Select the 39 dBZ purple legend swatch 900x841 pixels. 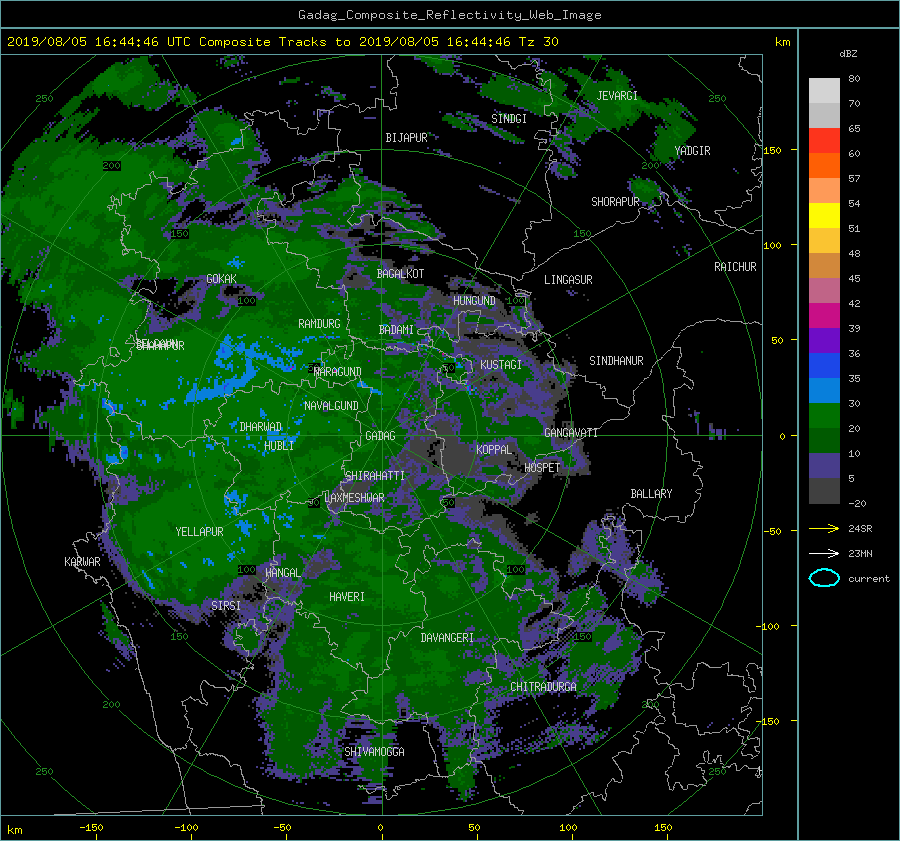(824, 340)
